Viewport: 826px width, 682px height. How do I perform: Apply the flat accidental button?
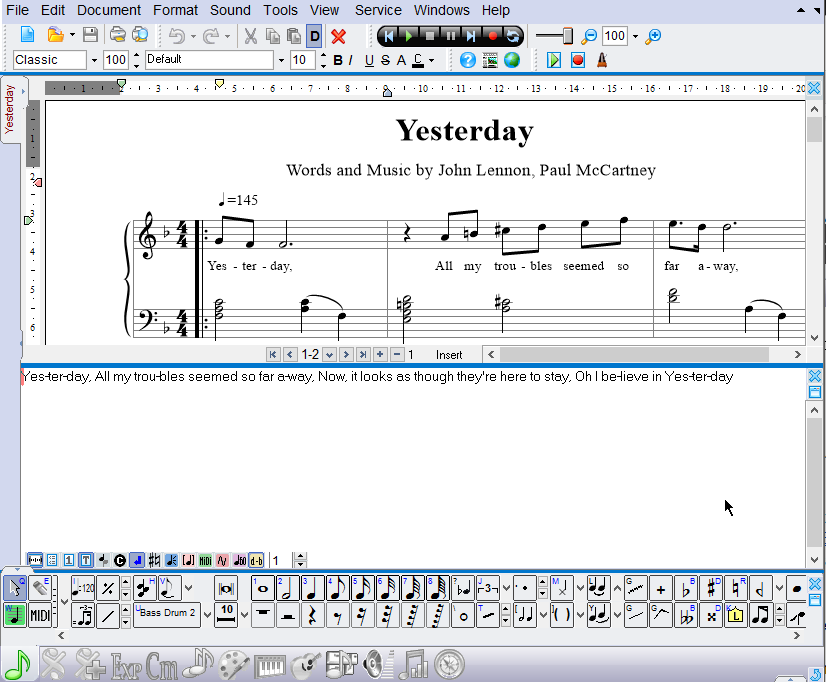[686, 588]
